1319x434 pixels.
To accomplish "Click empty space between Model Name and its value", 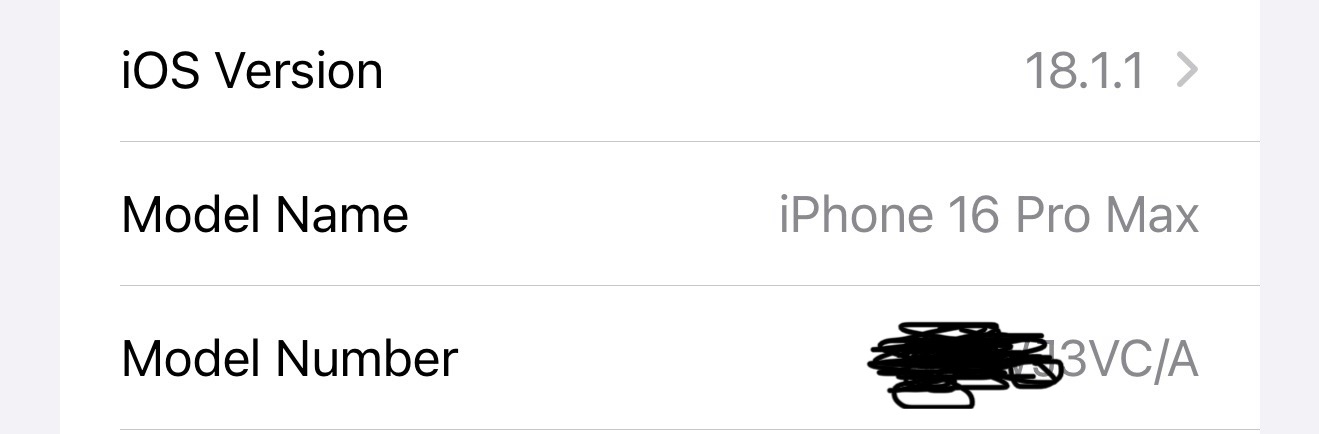I will point(594,214).
